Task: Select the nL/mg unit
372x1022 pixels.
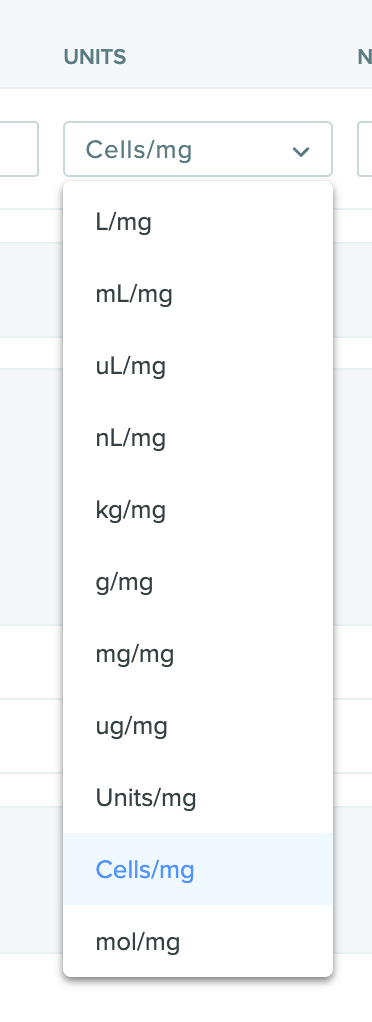Action: [198, 438]
